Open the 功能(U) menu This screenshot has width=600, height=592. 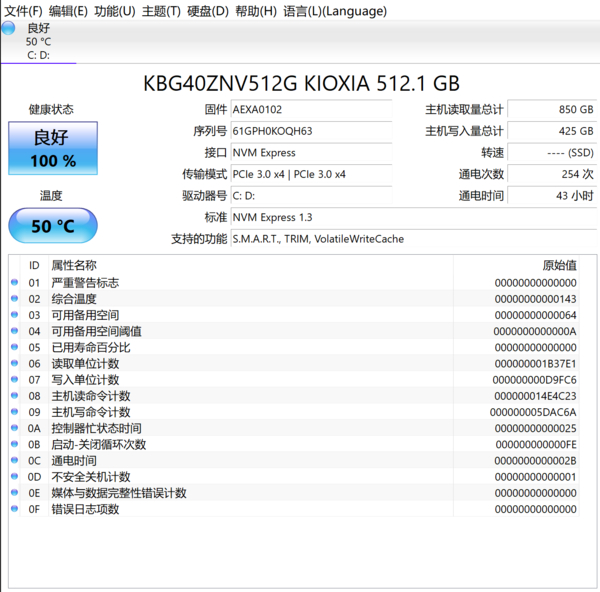tap(114, 11)
